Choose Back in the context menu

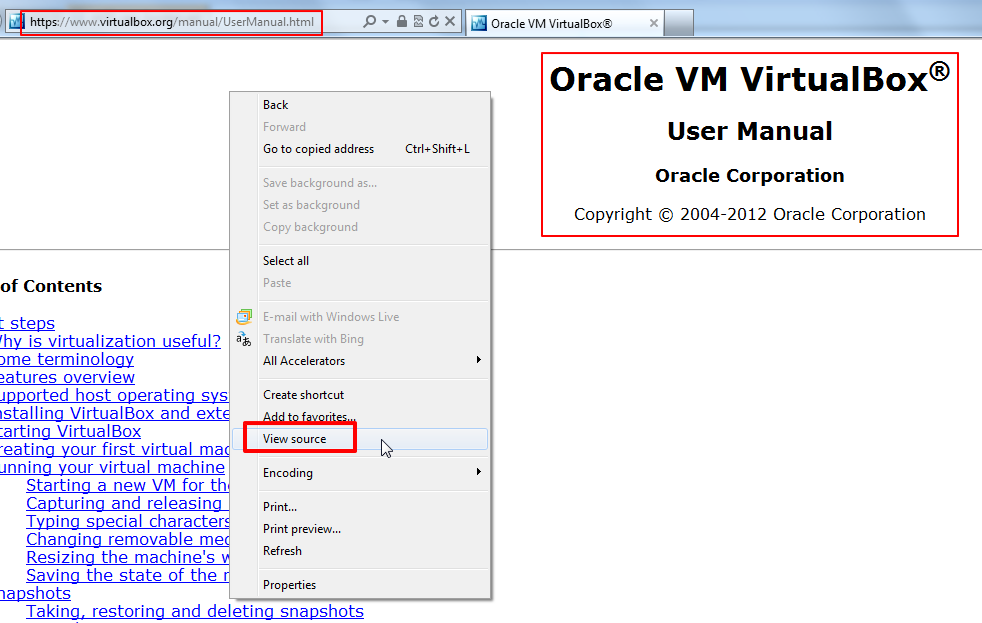point(275,105)
